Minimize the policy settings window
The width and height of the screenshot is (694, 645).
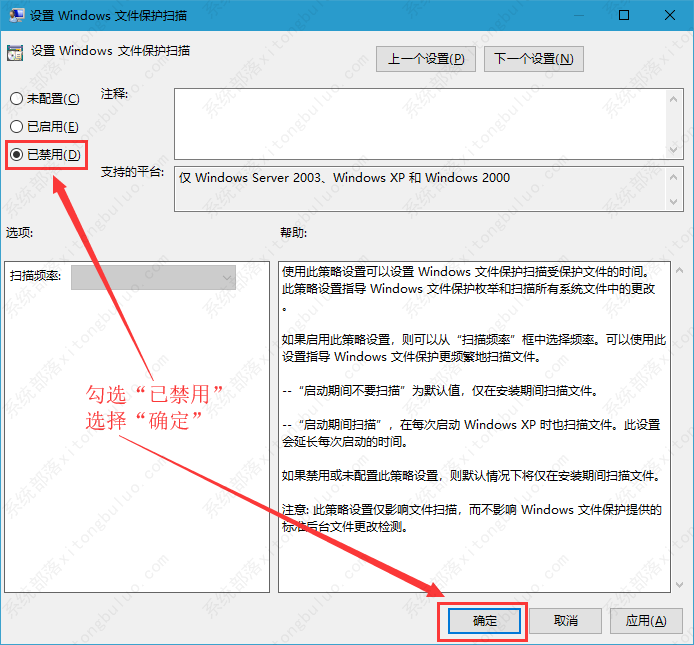click(578, 16)
